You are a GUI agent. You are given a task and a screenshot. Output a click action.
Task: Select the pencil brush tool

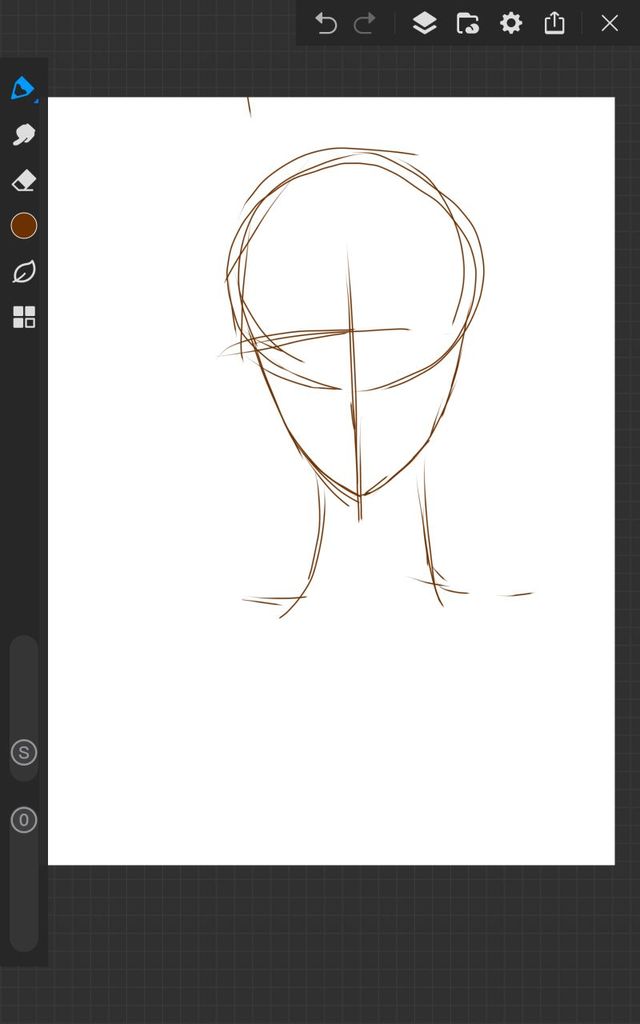(22, 88)
